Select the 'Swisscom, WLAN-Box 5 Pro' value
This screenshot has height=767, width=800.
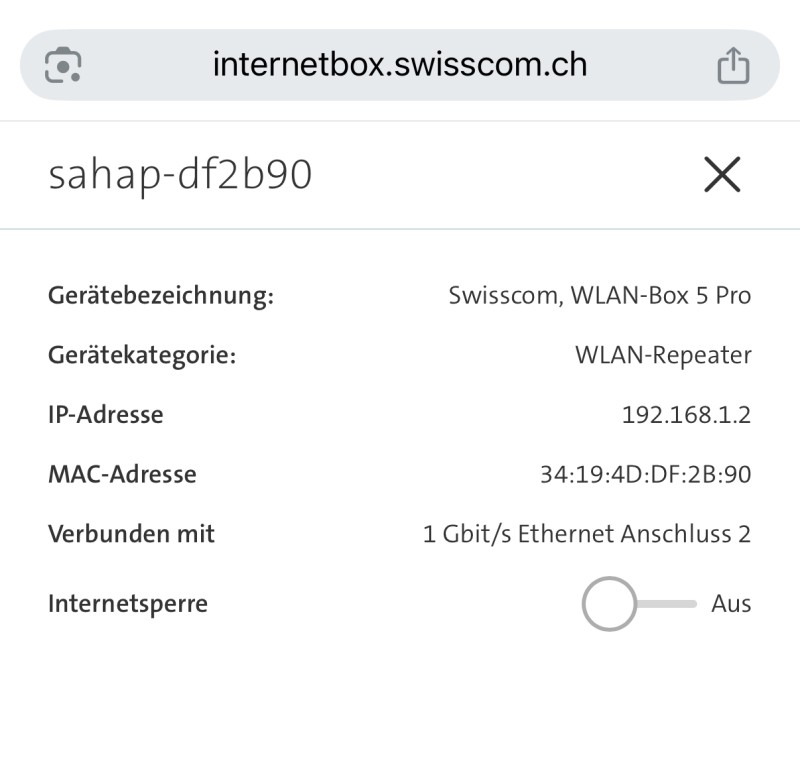click(600, 296)
